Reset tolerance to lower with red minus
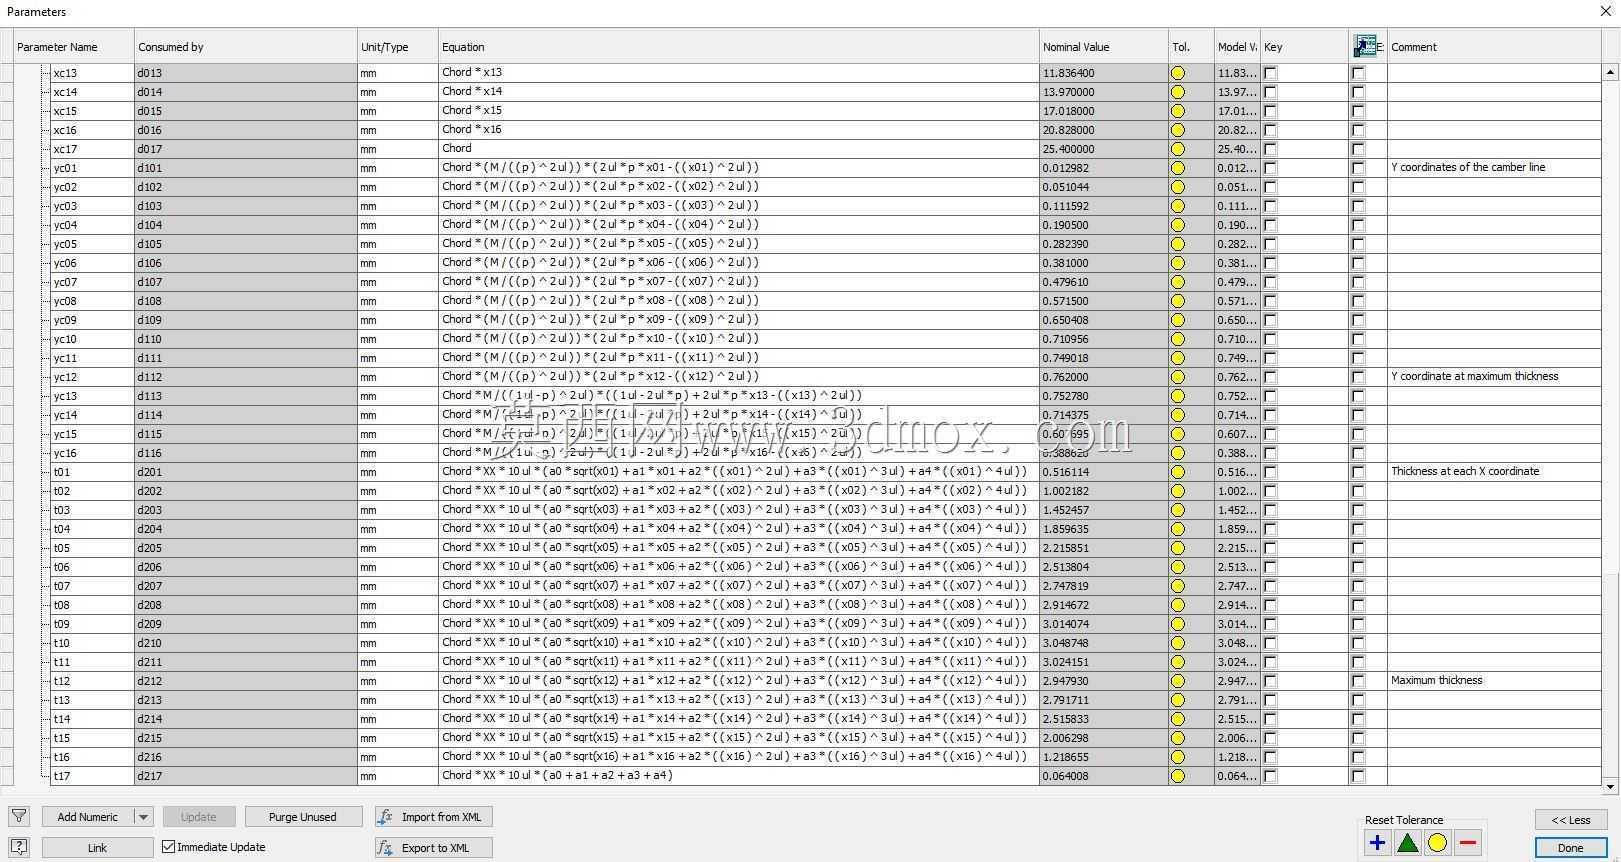 [1467, 843]
